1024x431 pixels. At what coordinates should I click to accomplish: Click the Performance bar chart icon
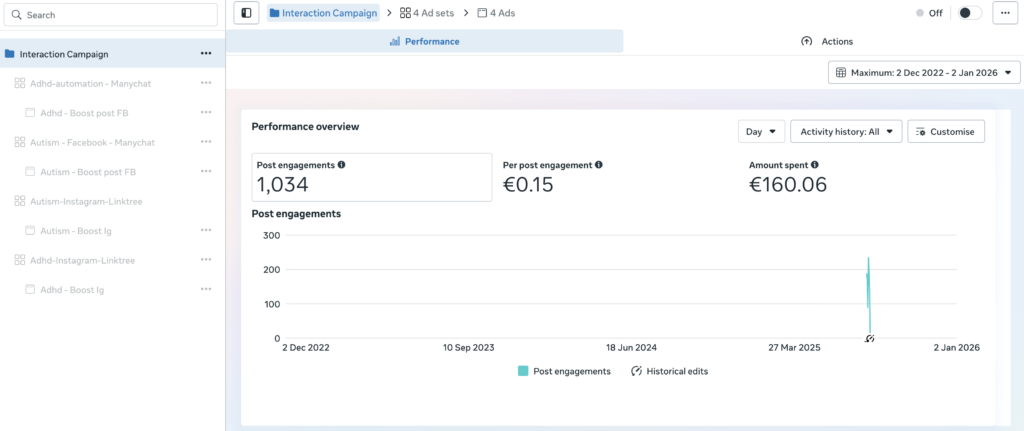(394, 41)
